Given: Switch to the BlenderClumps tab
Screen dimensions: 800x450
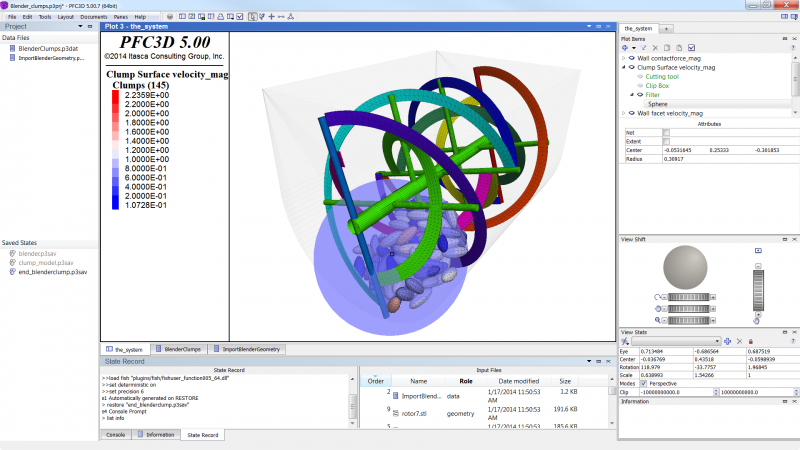Looking at the screenshot, I should (178, 349).
